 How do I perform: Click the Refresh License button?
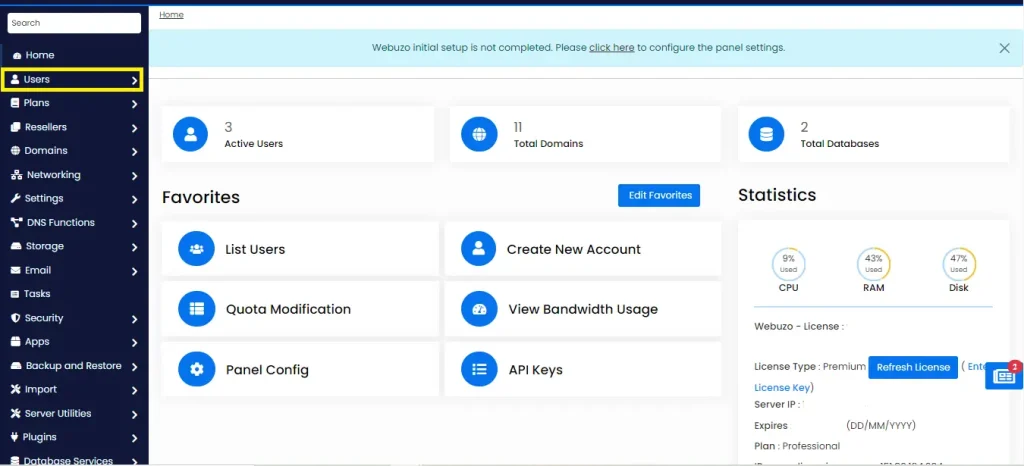pos(912,367)
